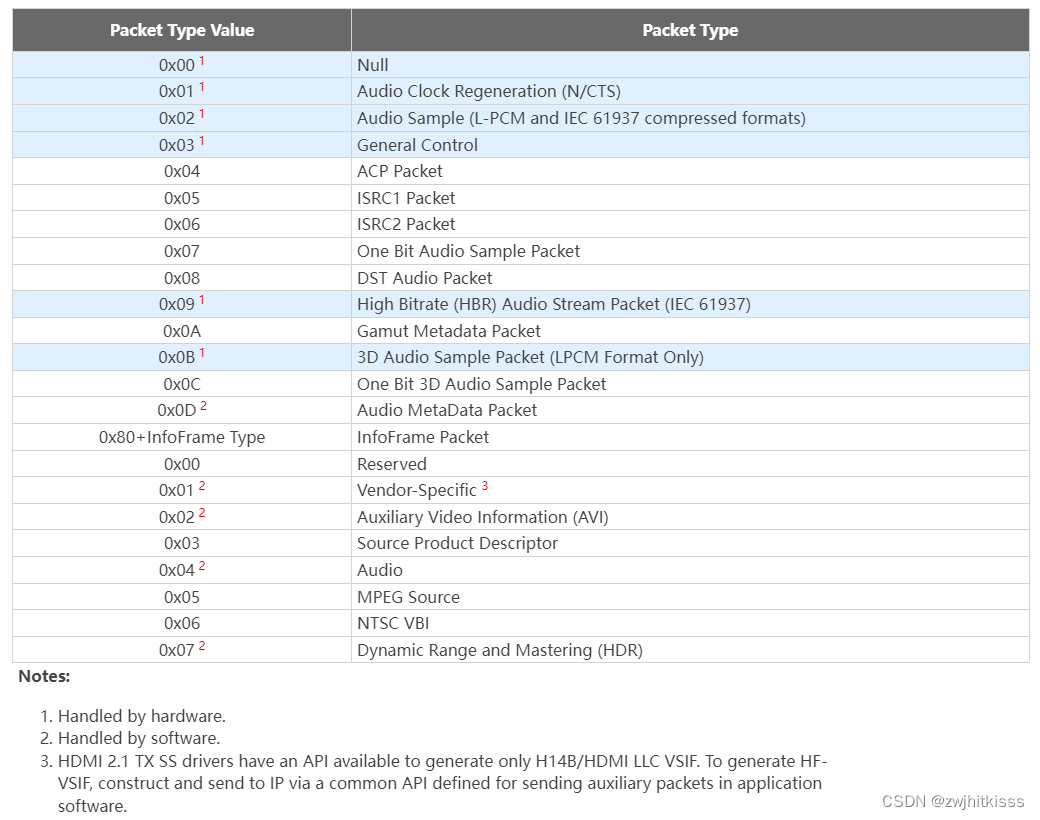Select the 0x0C value cell

(182, 383)
